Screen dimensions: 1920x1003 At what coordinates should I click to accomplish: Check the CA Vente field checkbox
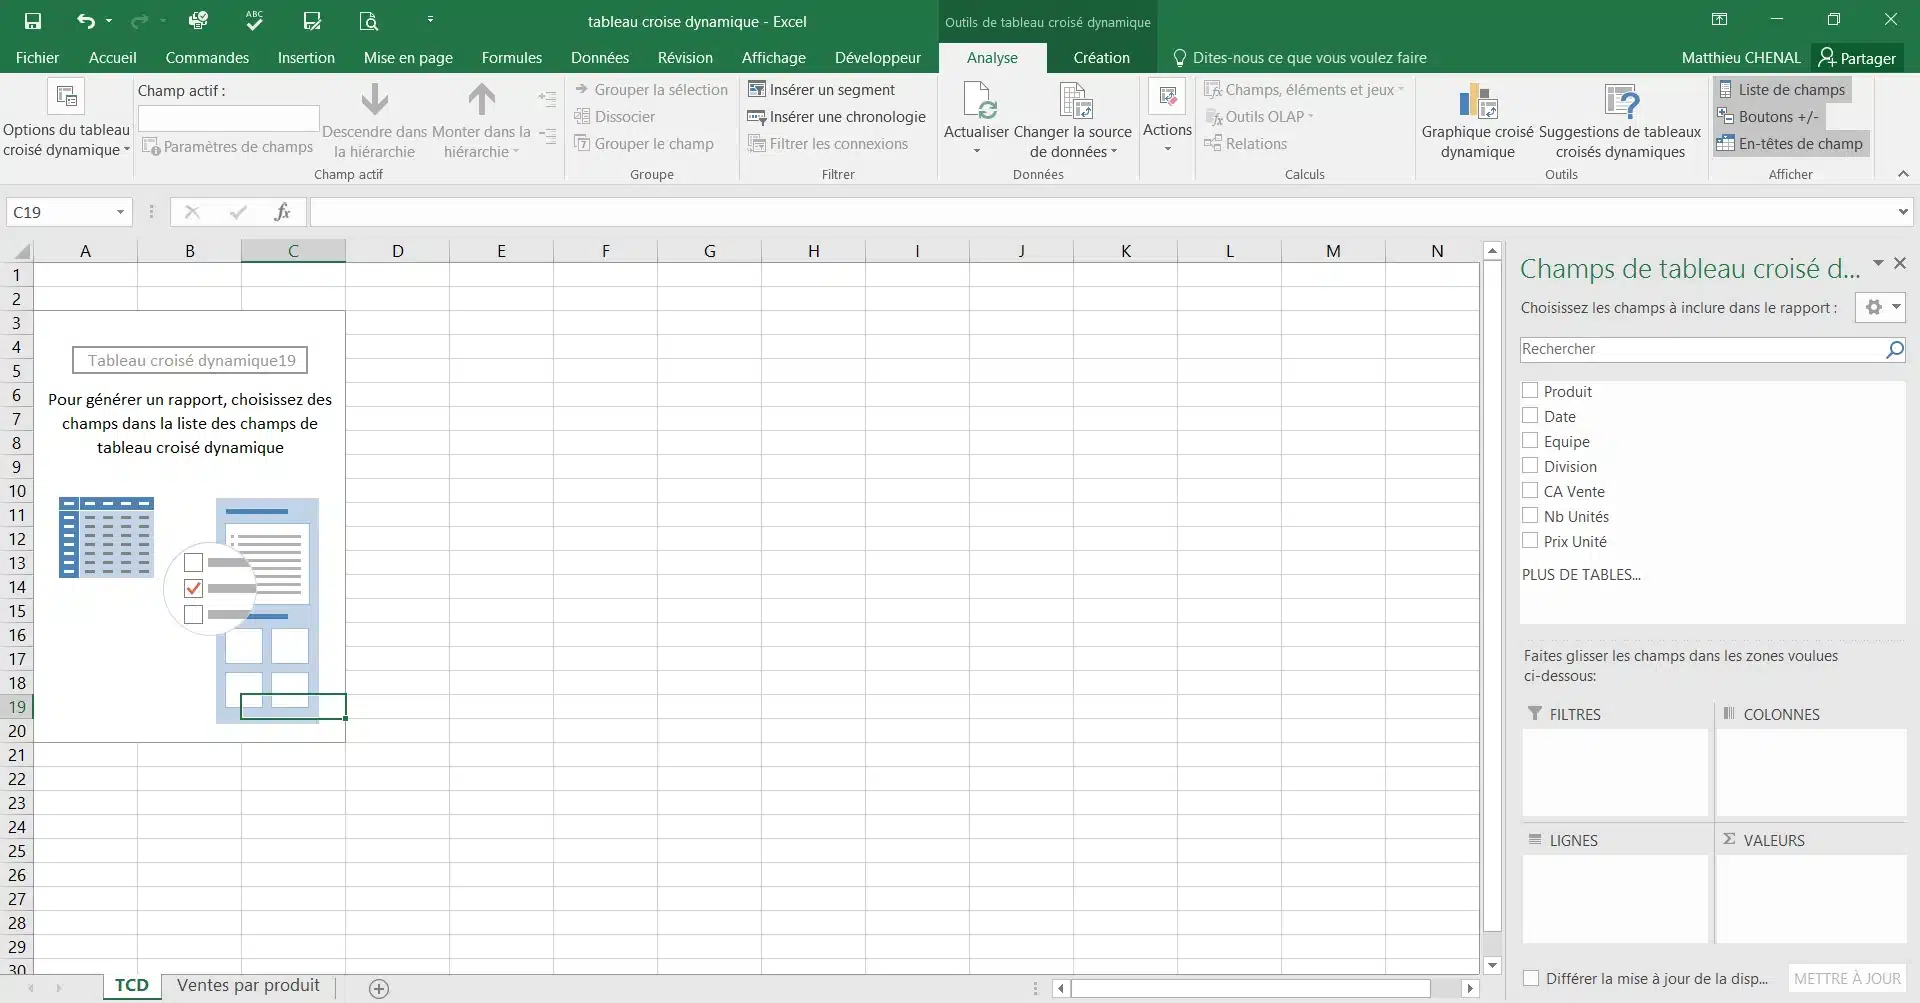click(x=1530, y=491)
